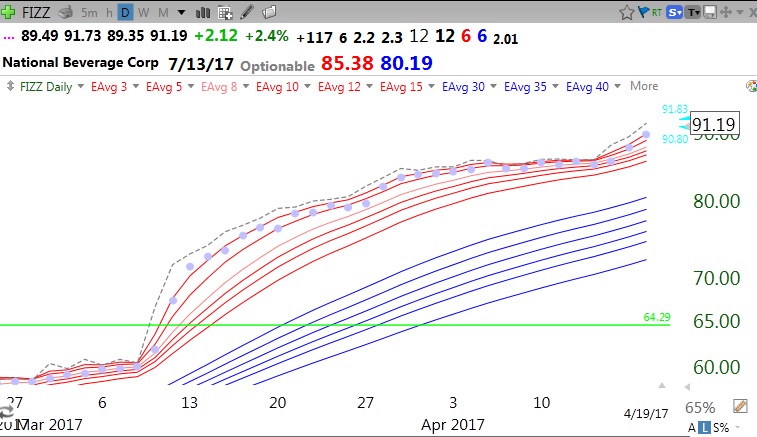This screenshot has width=757, height=437.
Task: Click the EAvg 30 indicator label
Action: coord(463,87)
